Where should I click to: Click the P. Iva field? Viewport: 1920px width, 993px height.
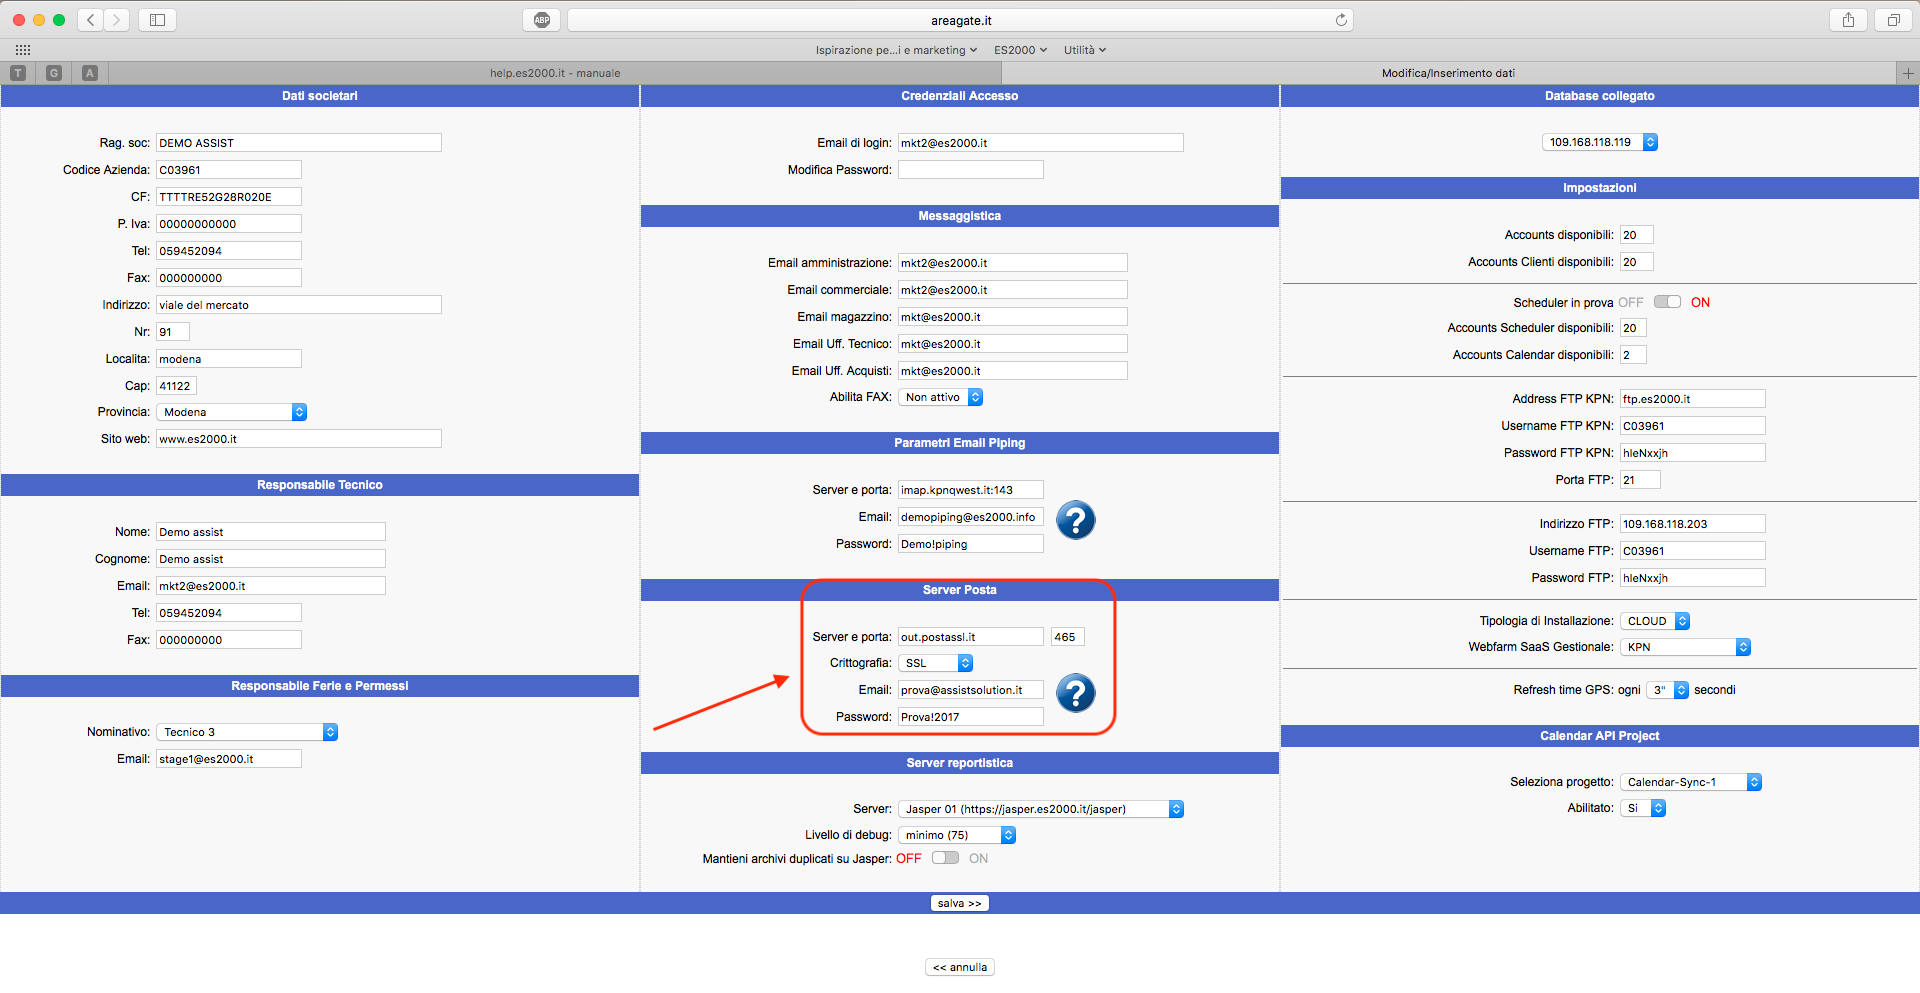tap(229, 224)
